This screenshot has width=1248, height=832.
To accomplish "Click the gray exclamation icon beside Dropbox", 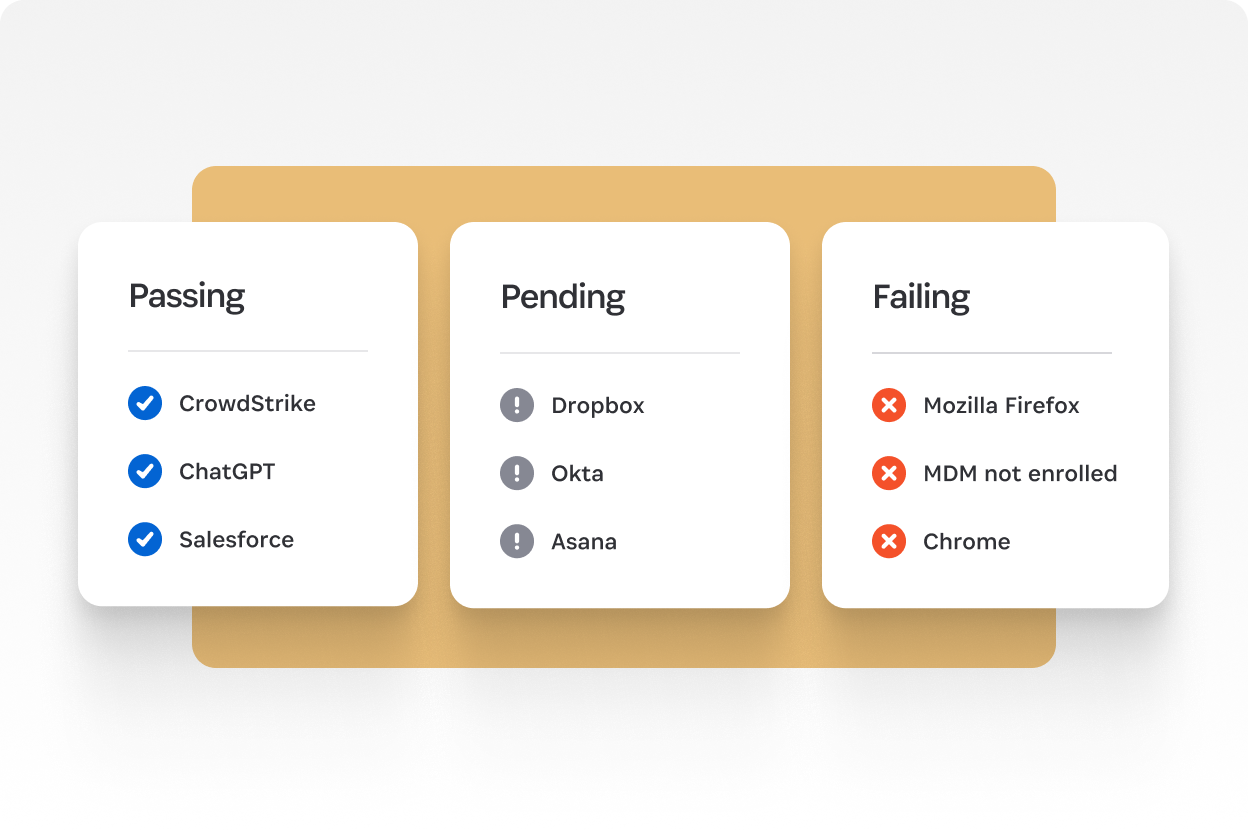I will (517, 405).
